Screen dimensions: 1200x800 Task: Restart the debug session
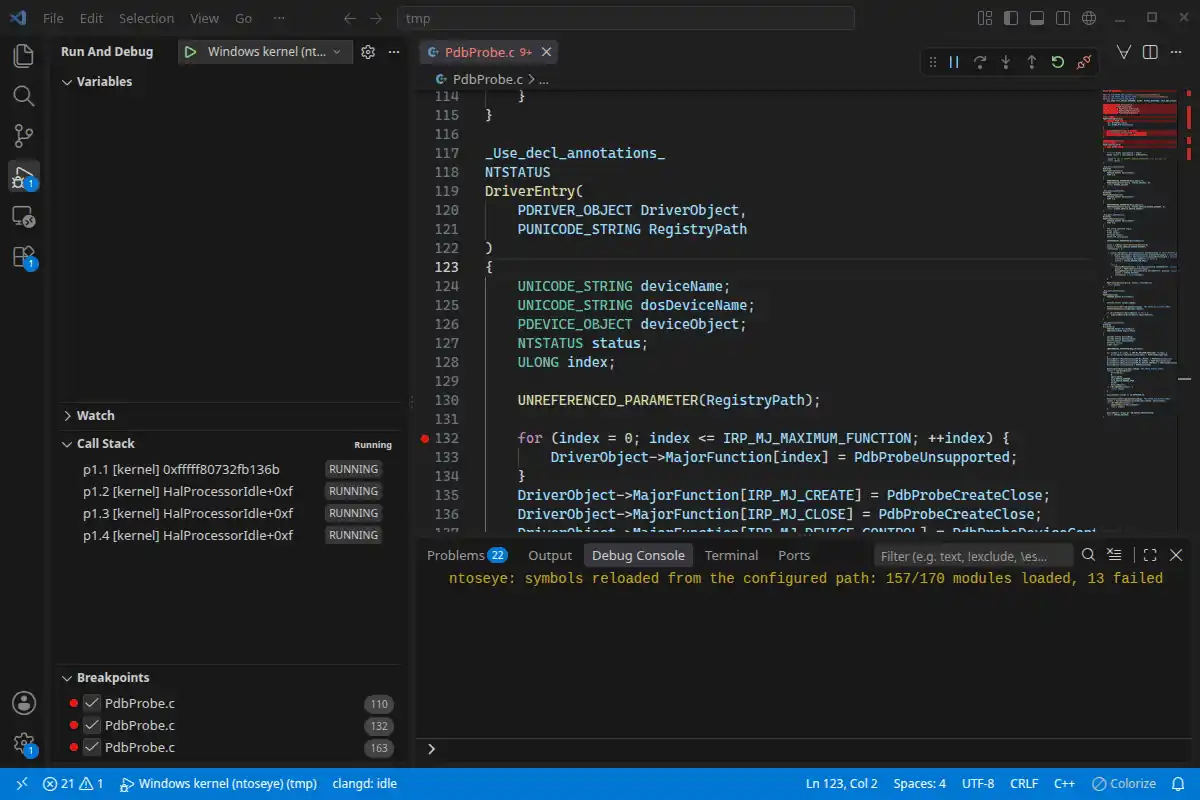pos(1058,62)
